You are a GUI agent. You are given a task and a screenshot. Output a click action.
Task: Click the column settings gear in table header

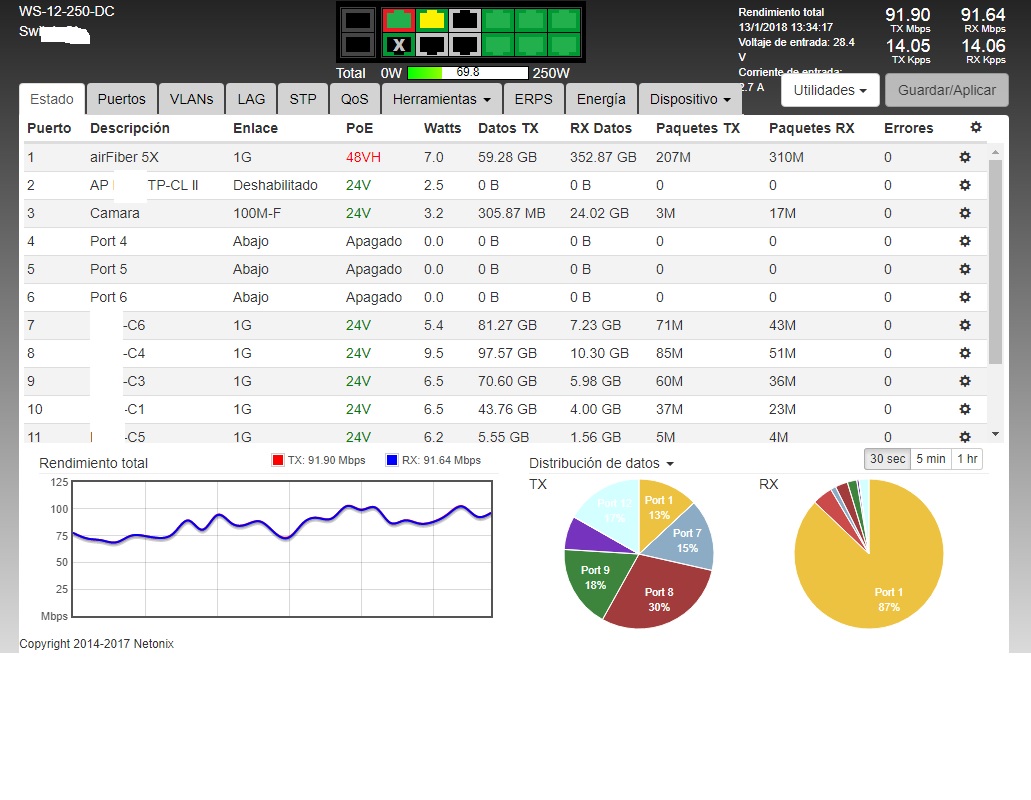pyautogui.click(x=975, y=128)
